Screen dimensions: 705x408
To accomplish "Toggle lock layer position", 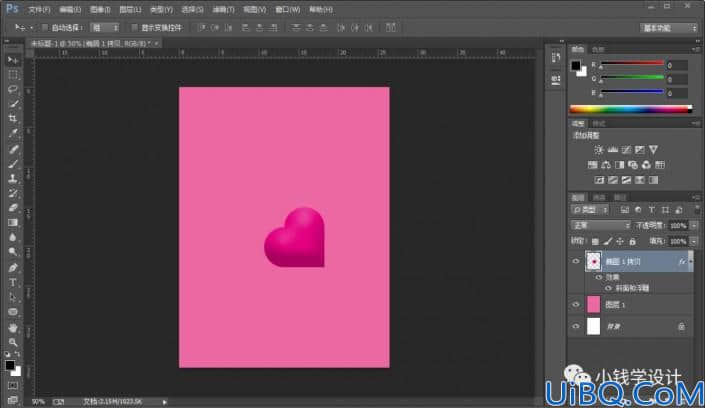I will [620, 242].
